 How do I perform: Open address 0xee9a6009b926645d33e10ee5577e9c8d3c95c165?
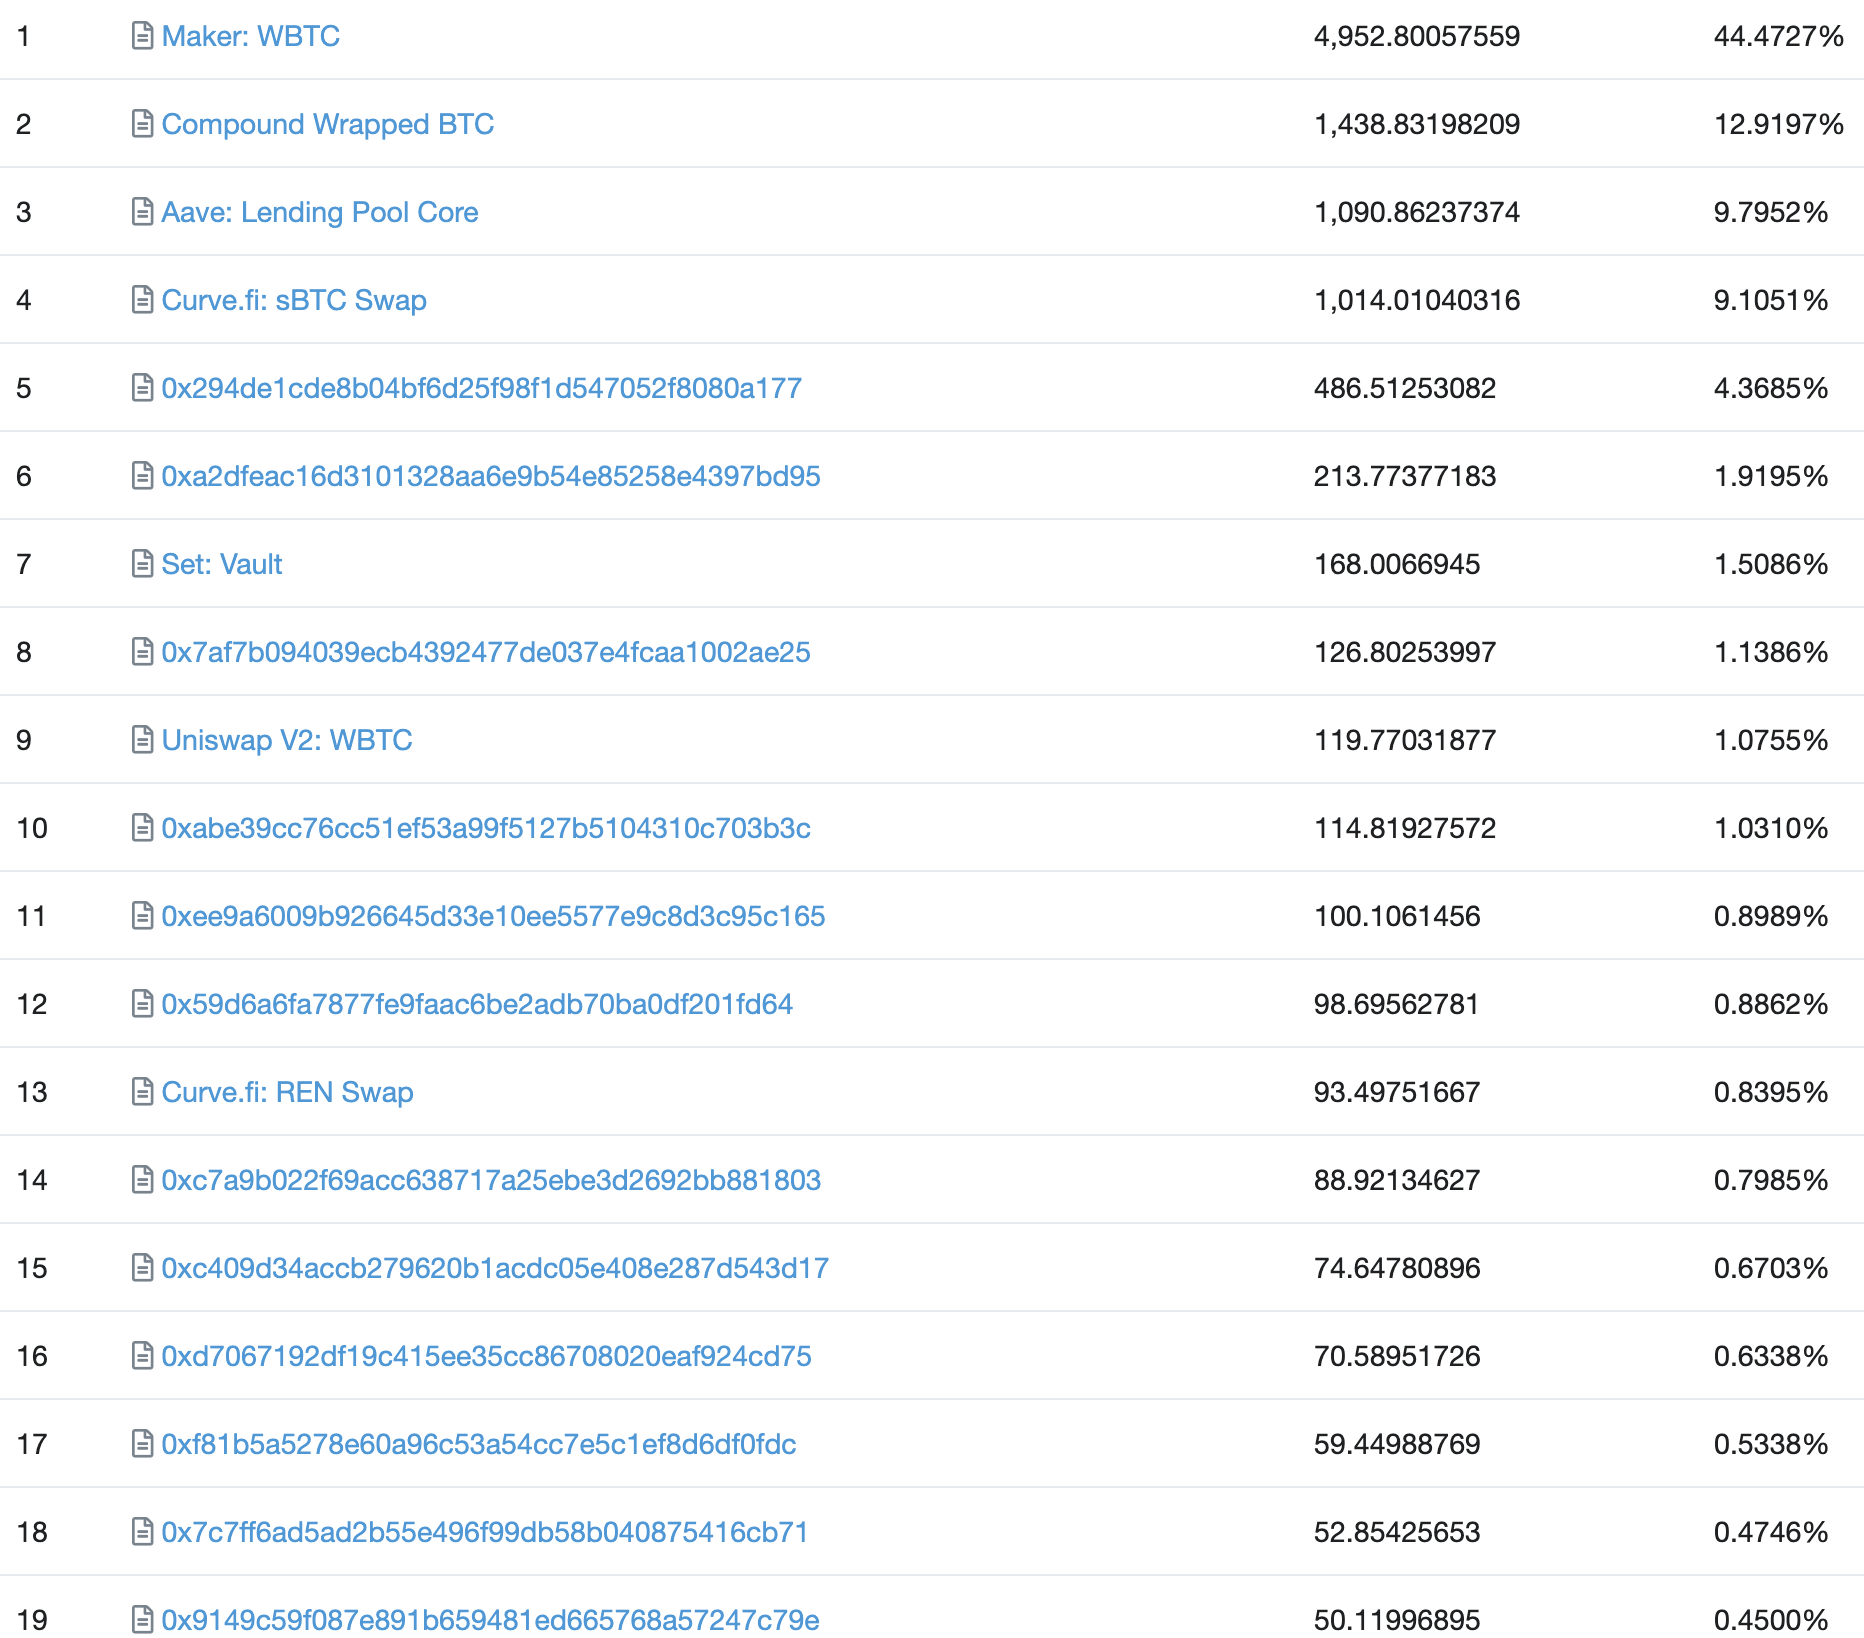tap(494, 916)
